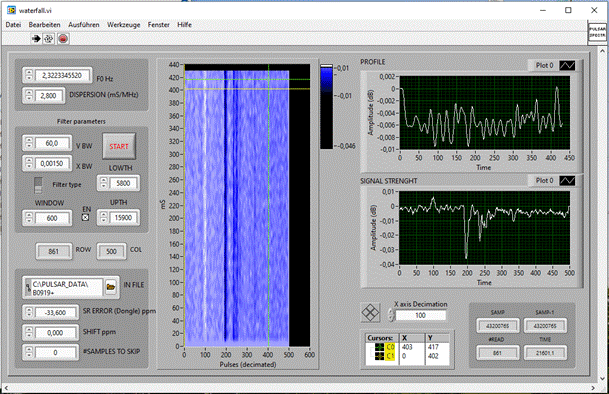Viewport: 609px width, 394px height.
Task: Click the TIME indicator showing 21601,1
Action: [x=545, y=353]
